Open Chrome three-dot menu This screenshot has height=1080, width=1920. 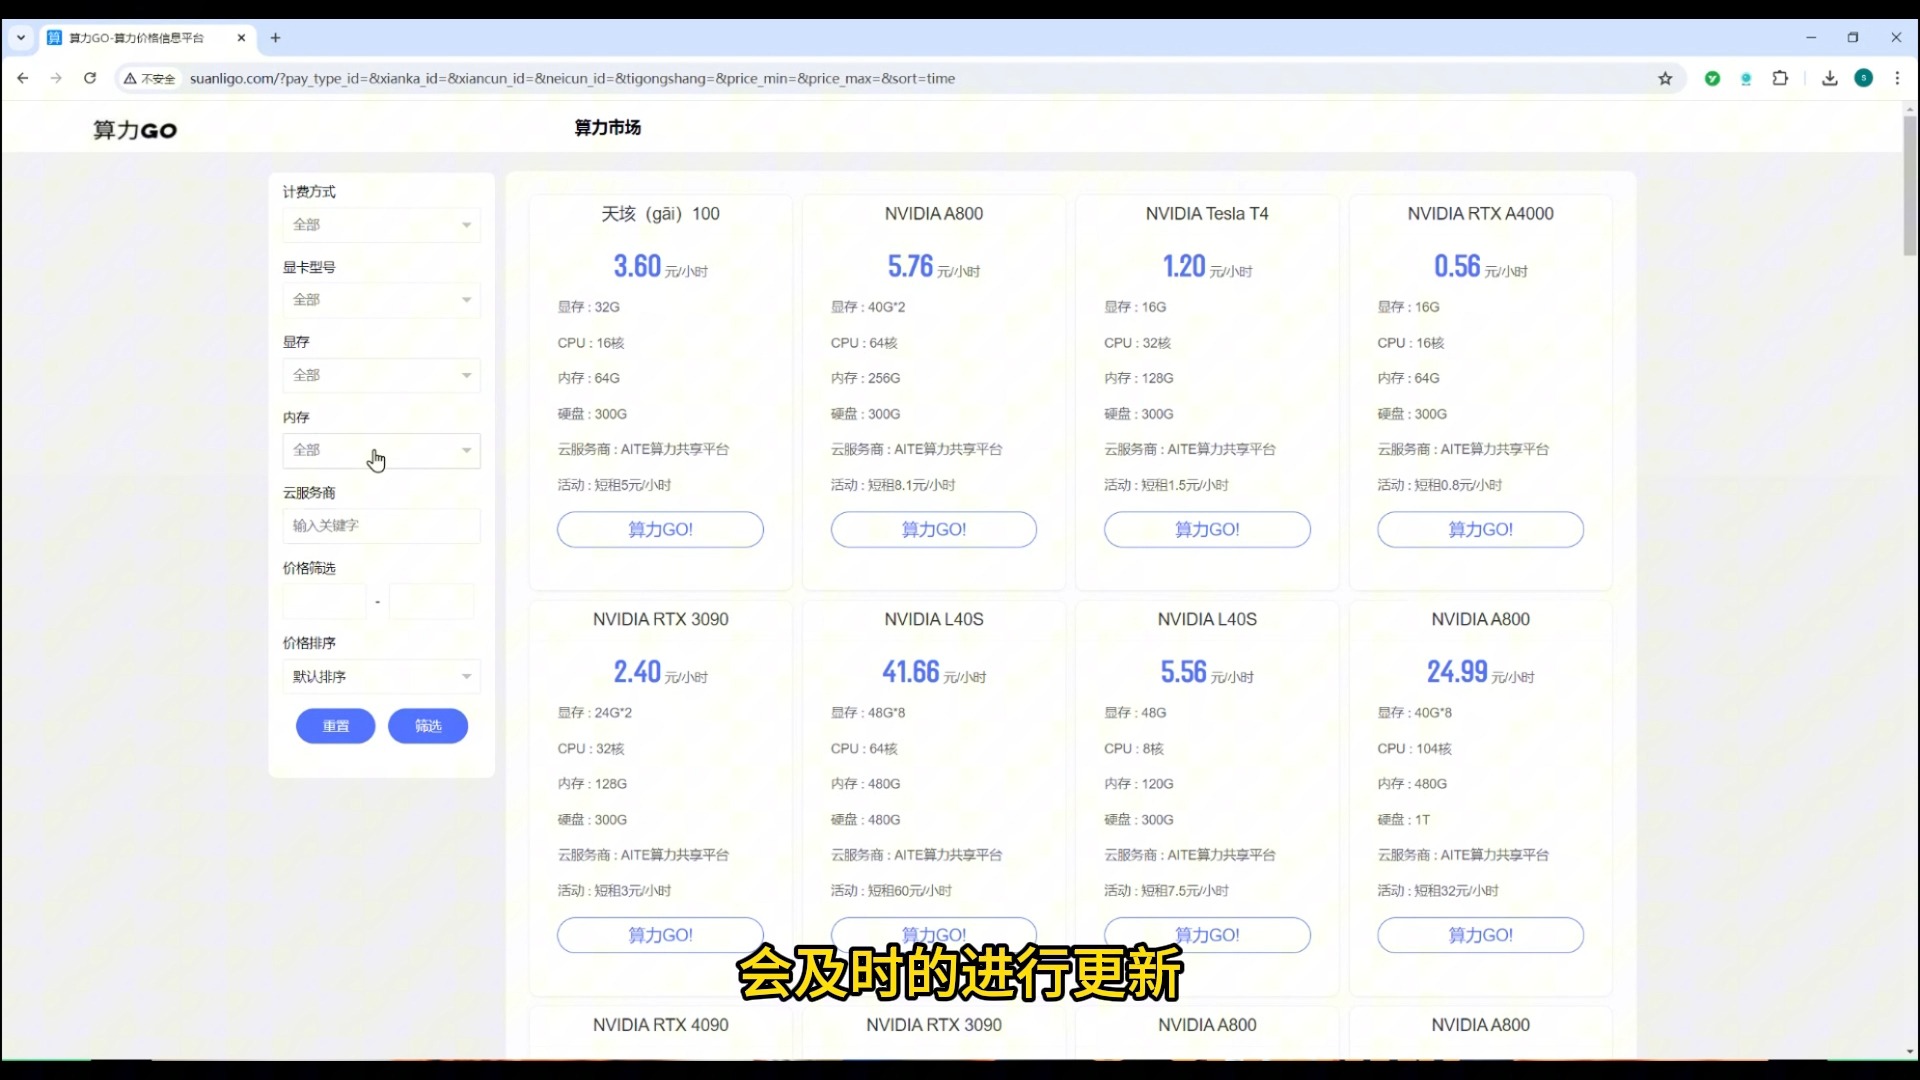[x=1897, y=78]
